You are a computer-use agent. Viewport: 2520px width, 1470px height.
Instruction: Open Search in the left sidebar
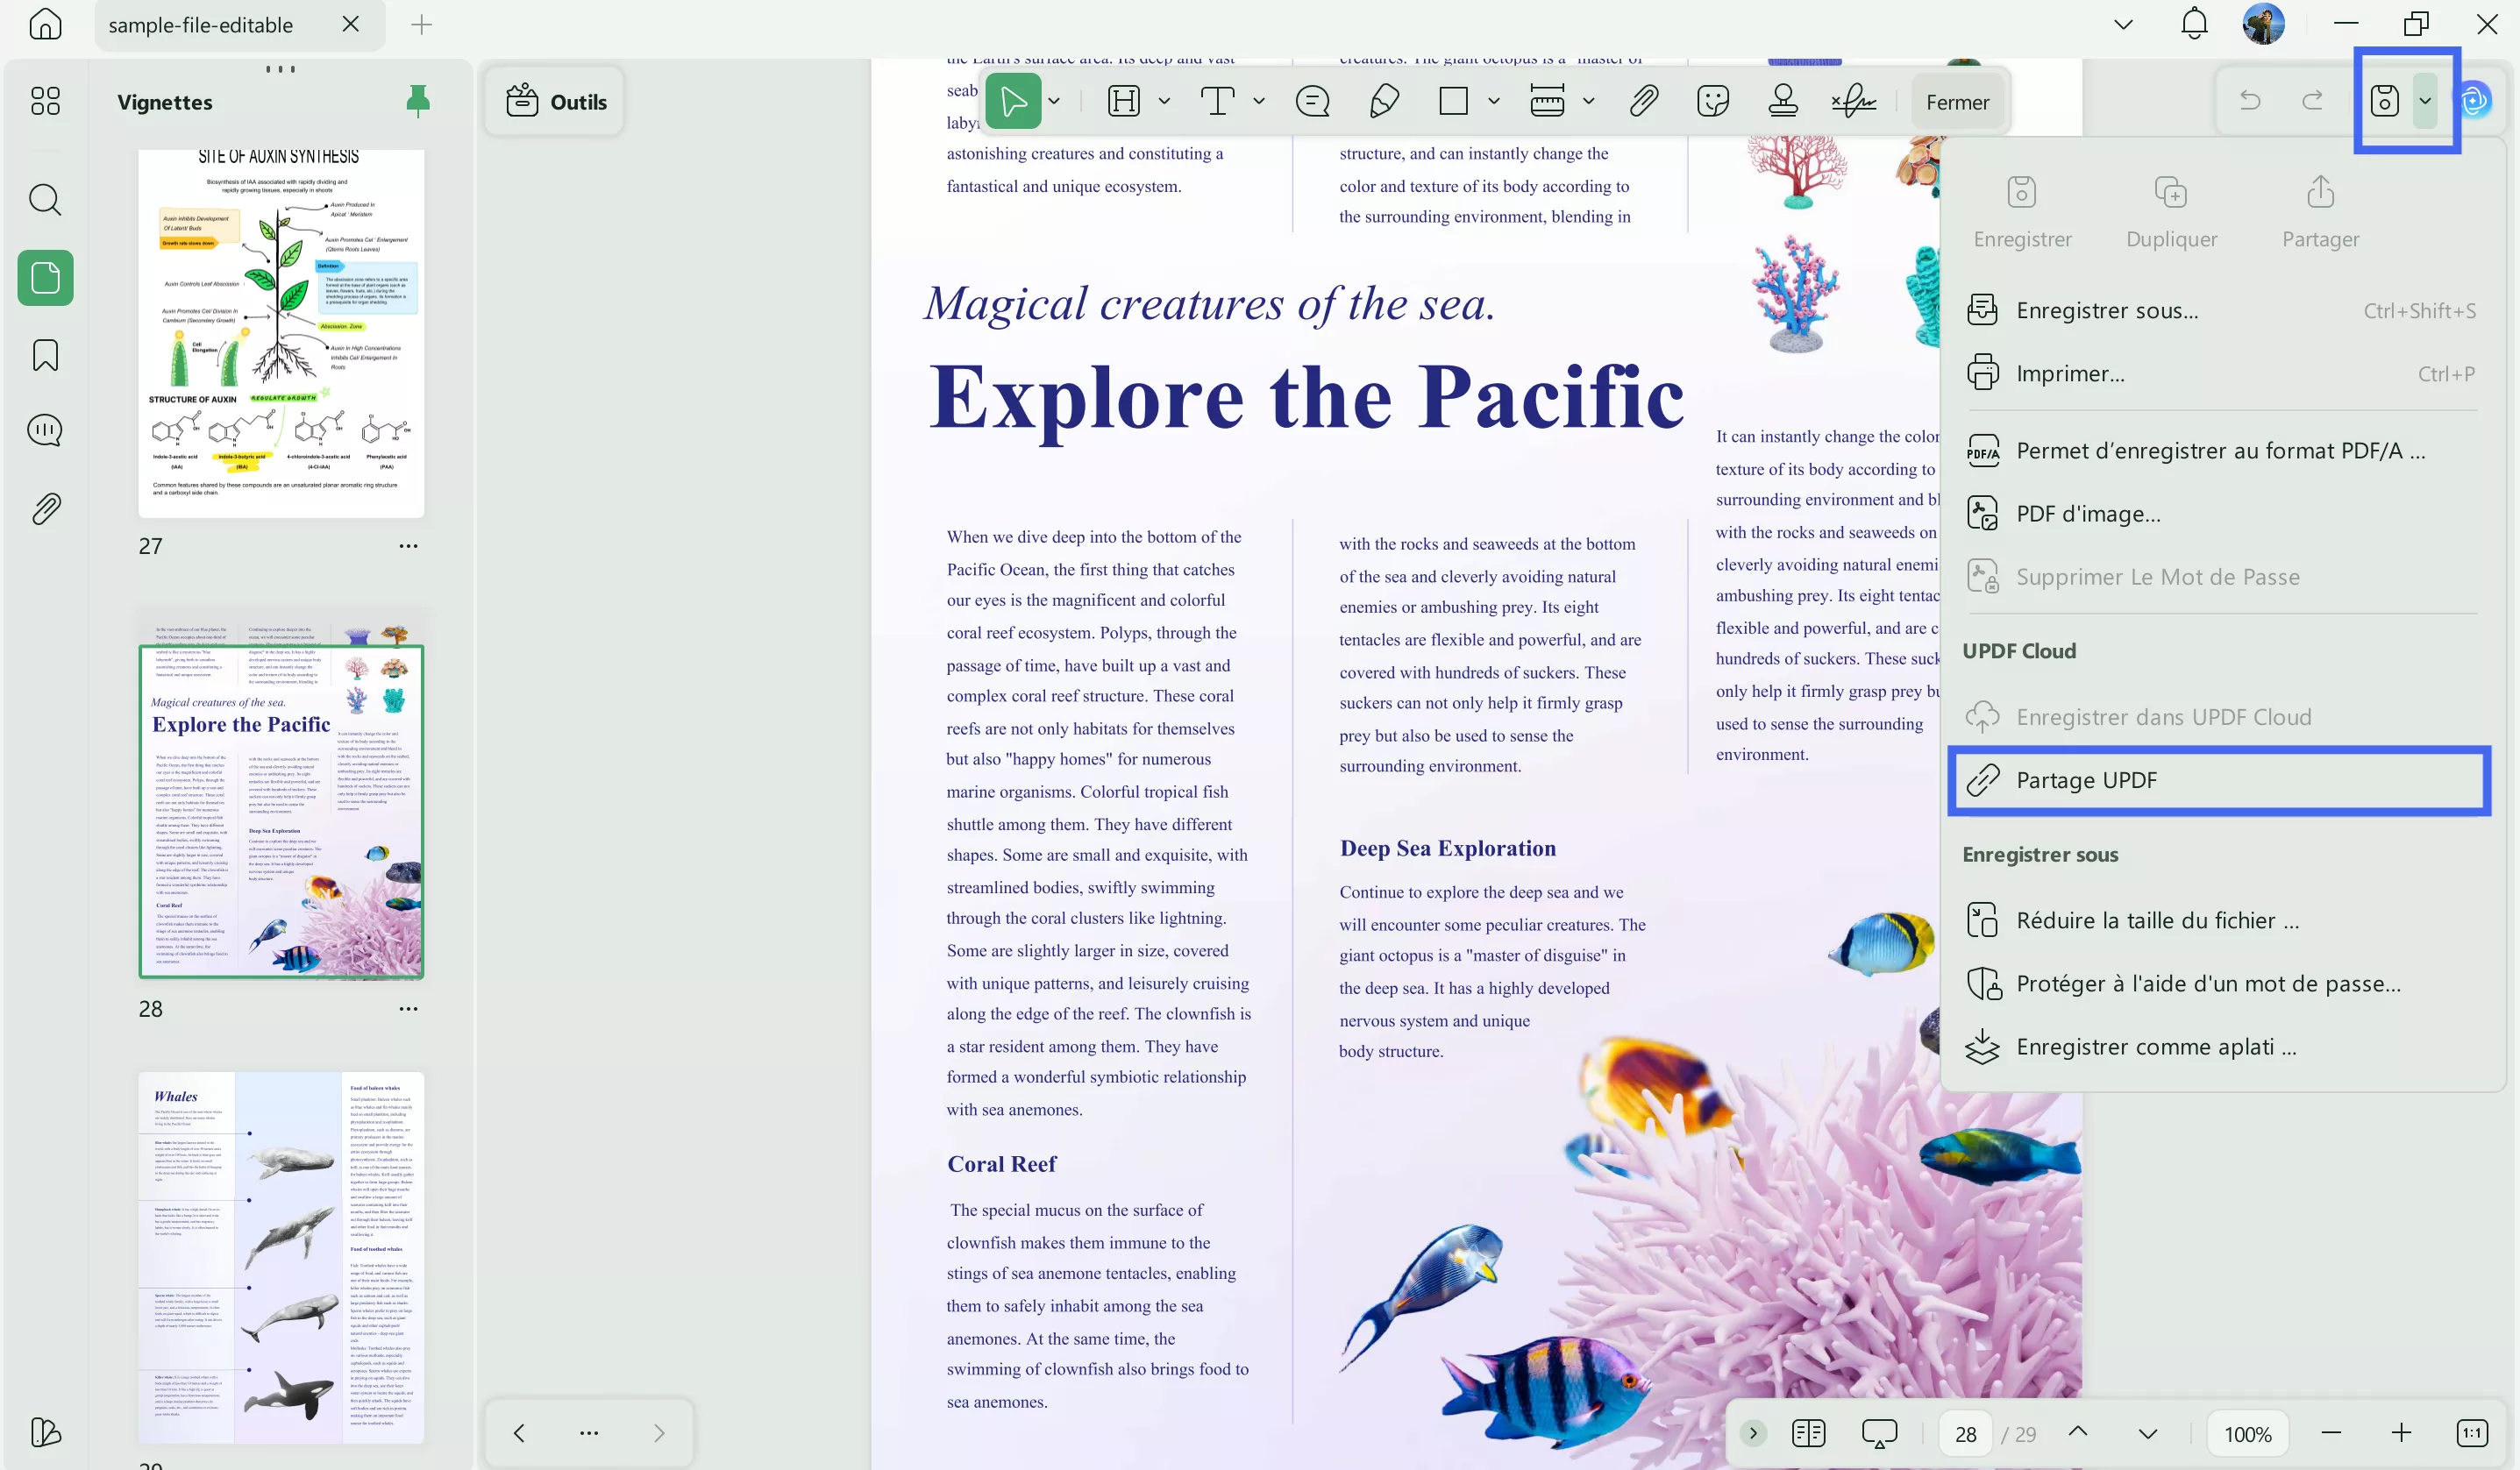tap(45, 200)
